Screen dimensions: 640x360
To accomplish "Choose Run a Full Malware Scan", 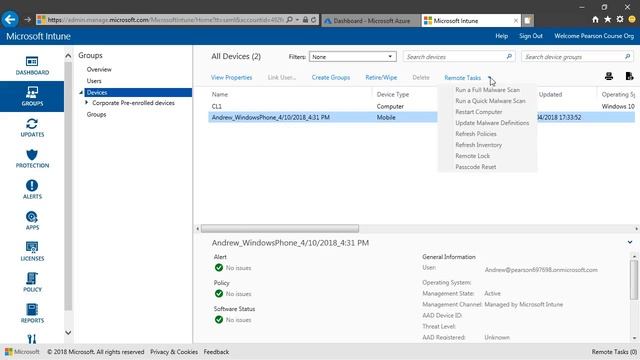I will (487, 90).
